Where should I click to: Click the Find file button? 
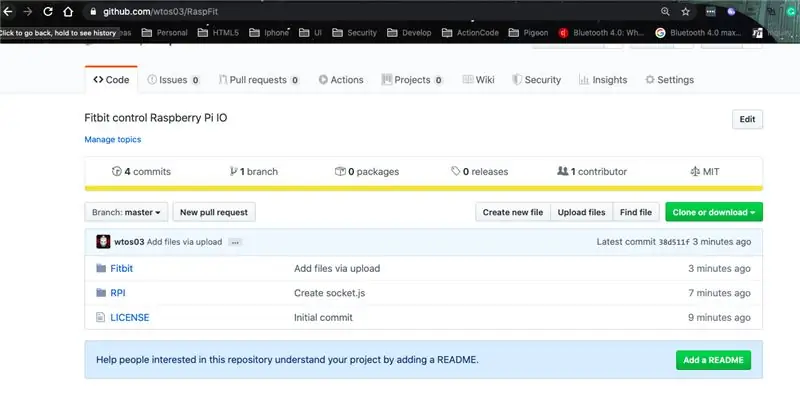point(636,212)
